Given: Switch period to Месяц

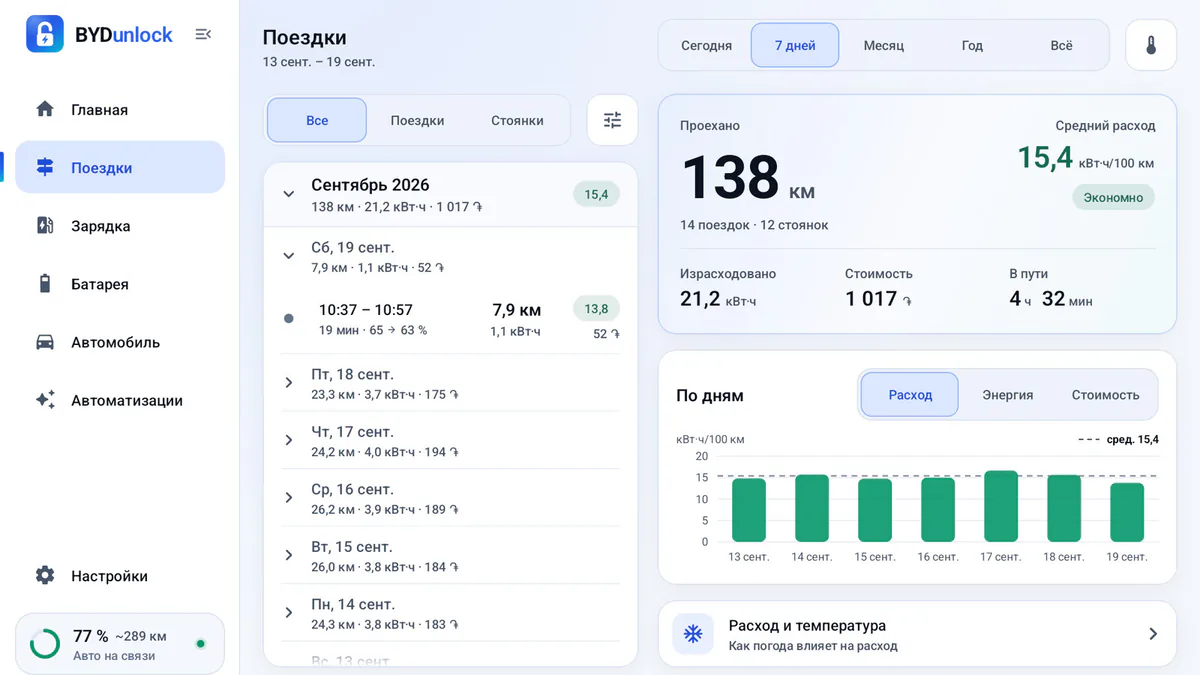Looking at the screenshot, I should (x=884, y=45).
